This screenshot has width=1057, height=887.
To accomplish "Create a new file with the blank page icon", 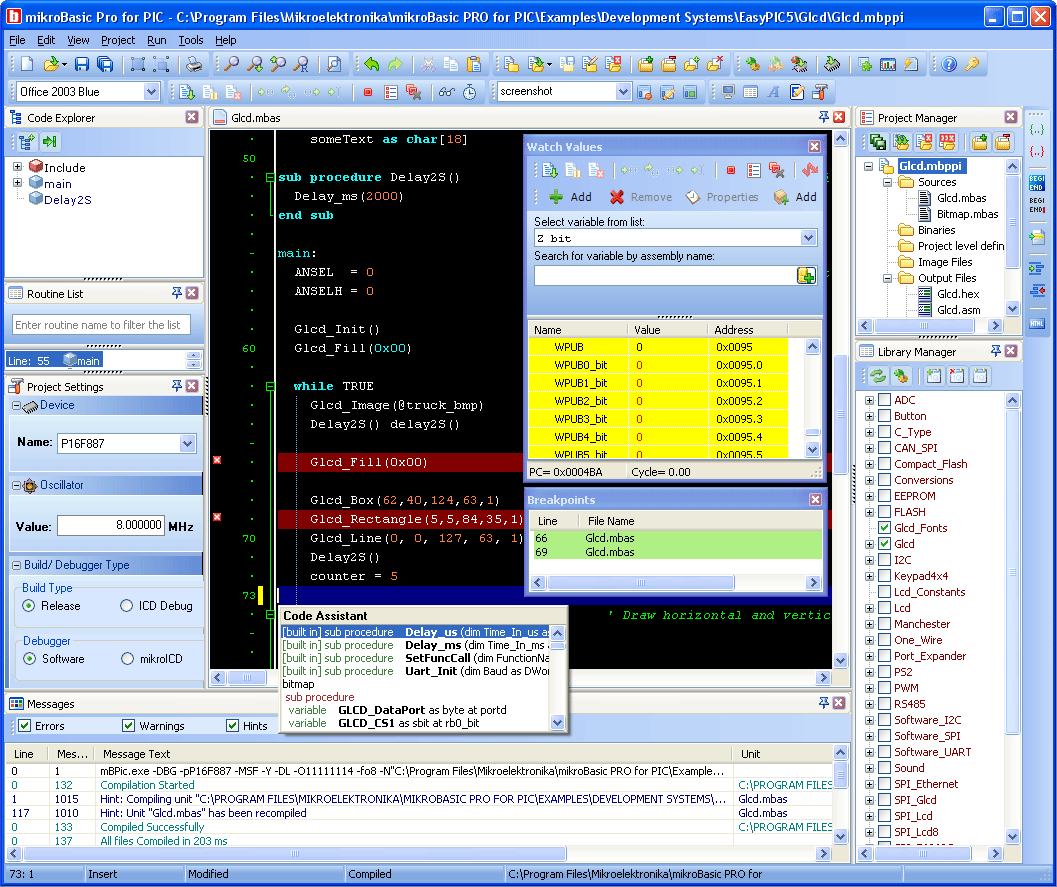I will pyautogui.click(x=27, y=64).
